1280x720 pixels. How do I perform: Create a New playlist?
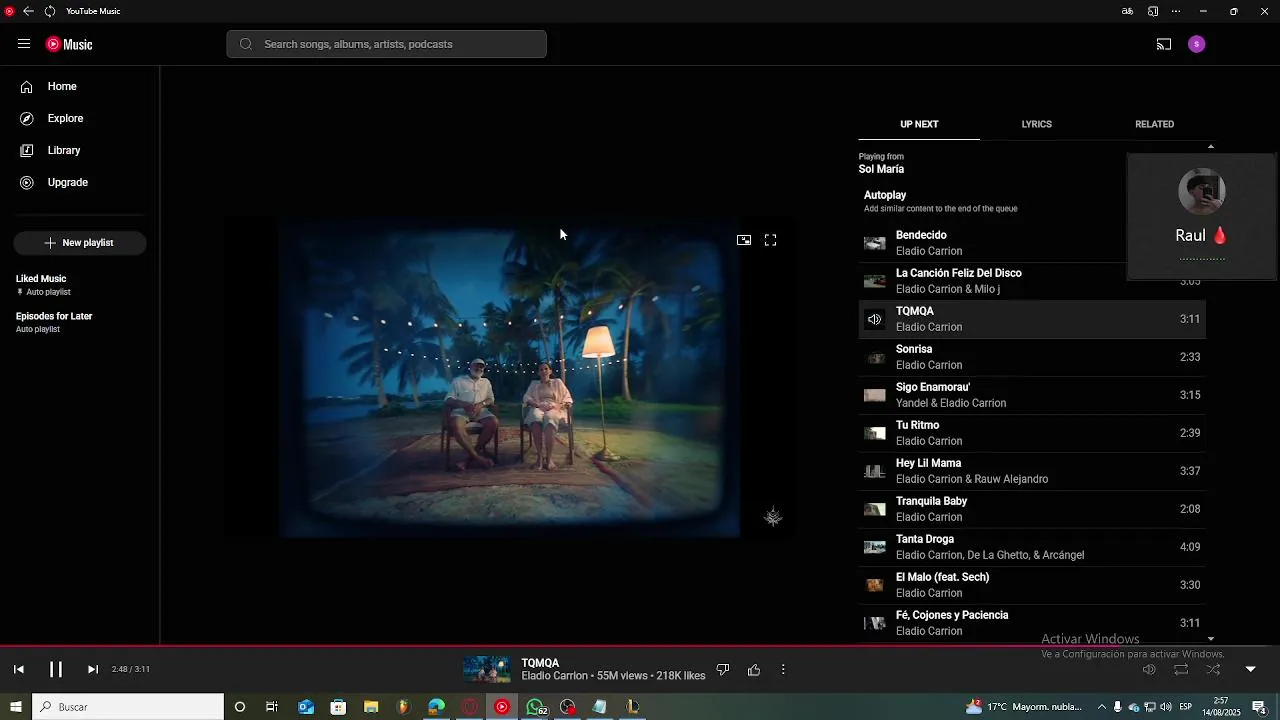click(x=80, y=243)
